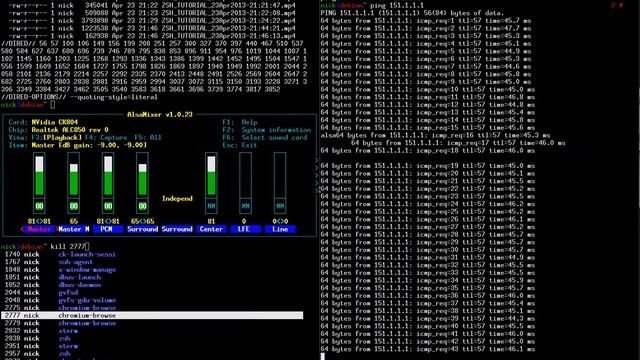Click the ZSH_TUTORIAL_23Apr2013-21:24:22.mp4 file entry
Viewport: 640px width, 360px height.
pos(228,21)
